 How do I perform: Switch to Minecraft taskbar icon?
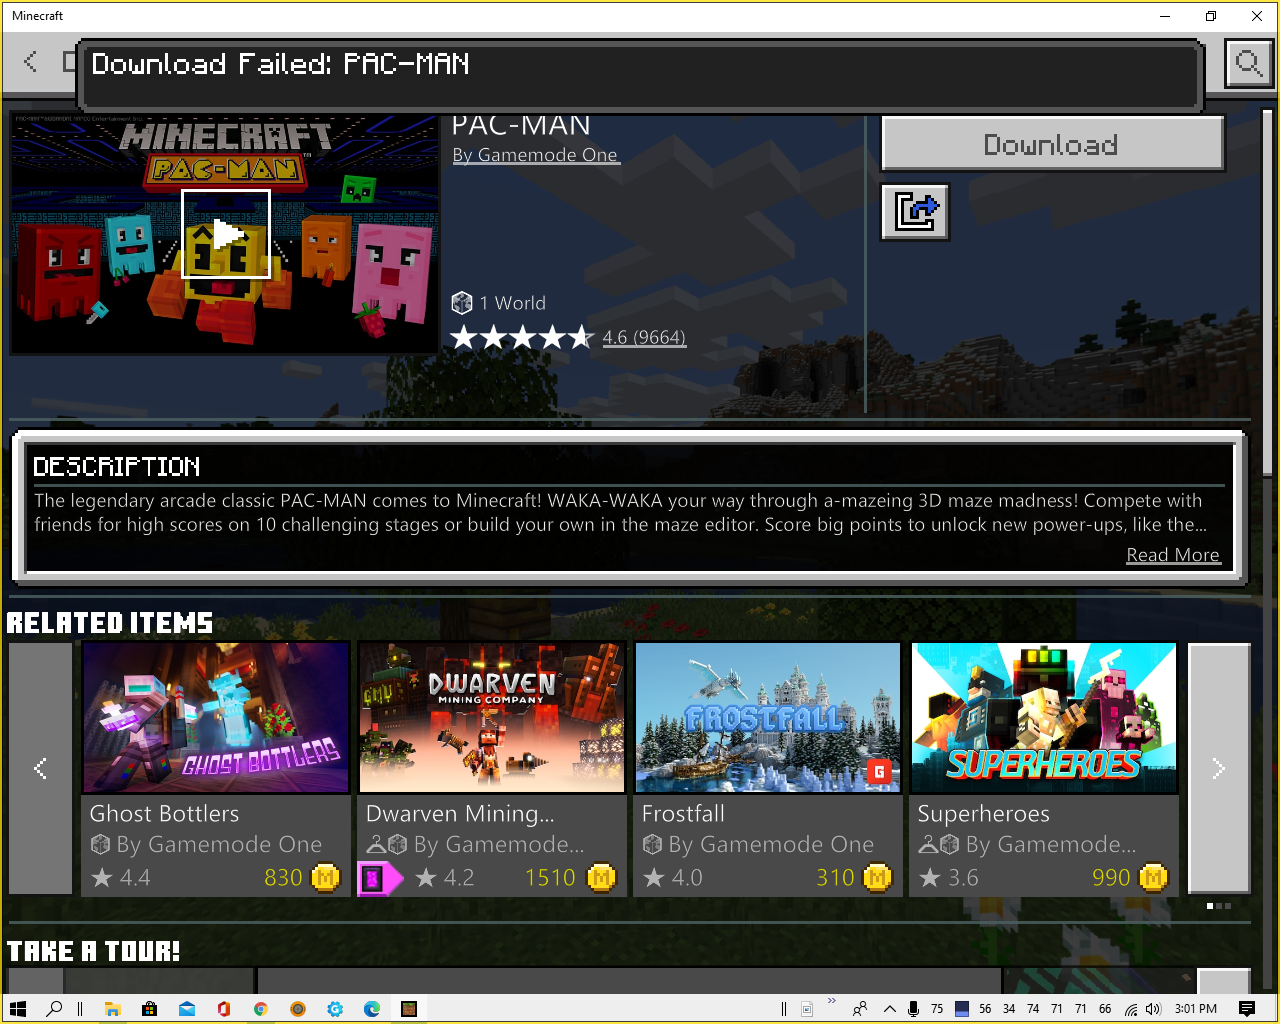pyautogui.click(x=409, y=1009)
